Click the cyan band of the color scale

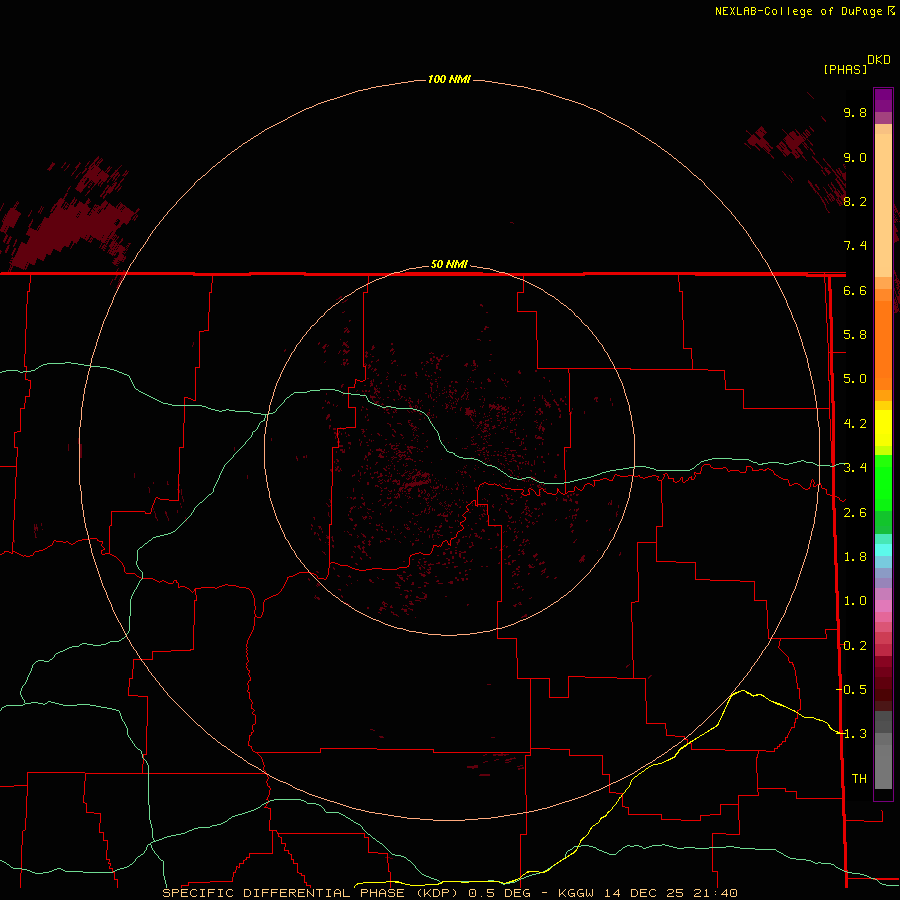click(883, 550)
